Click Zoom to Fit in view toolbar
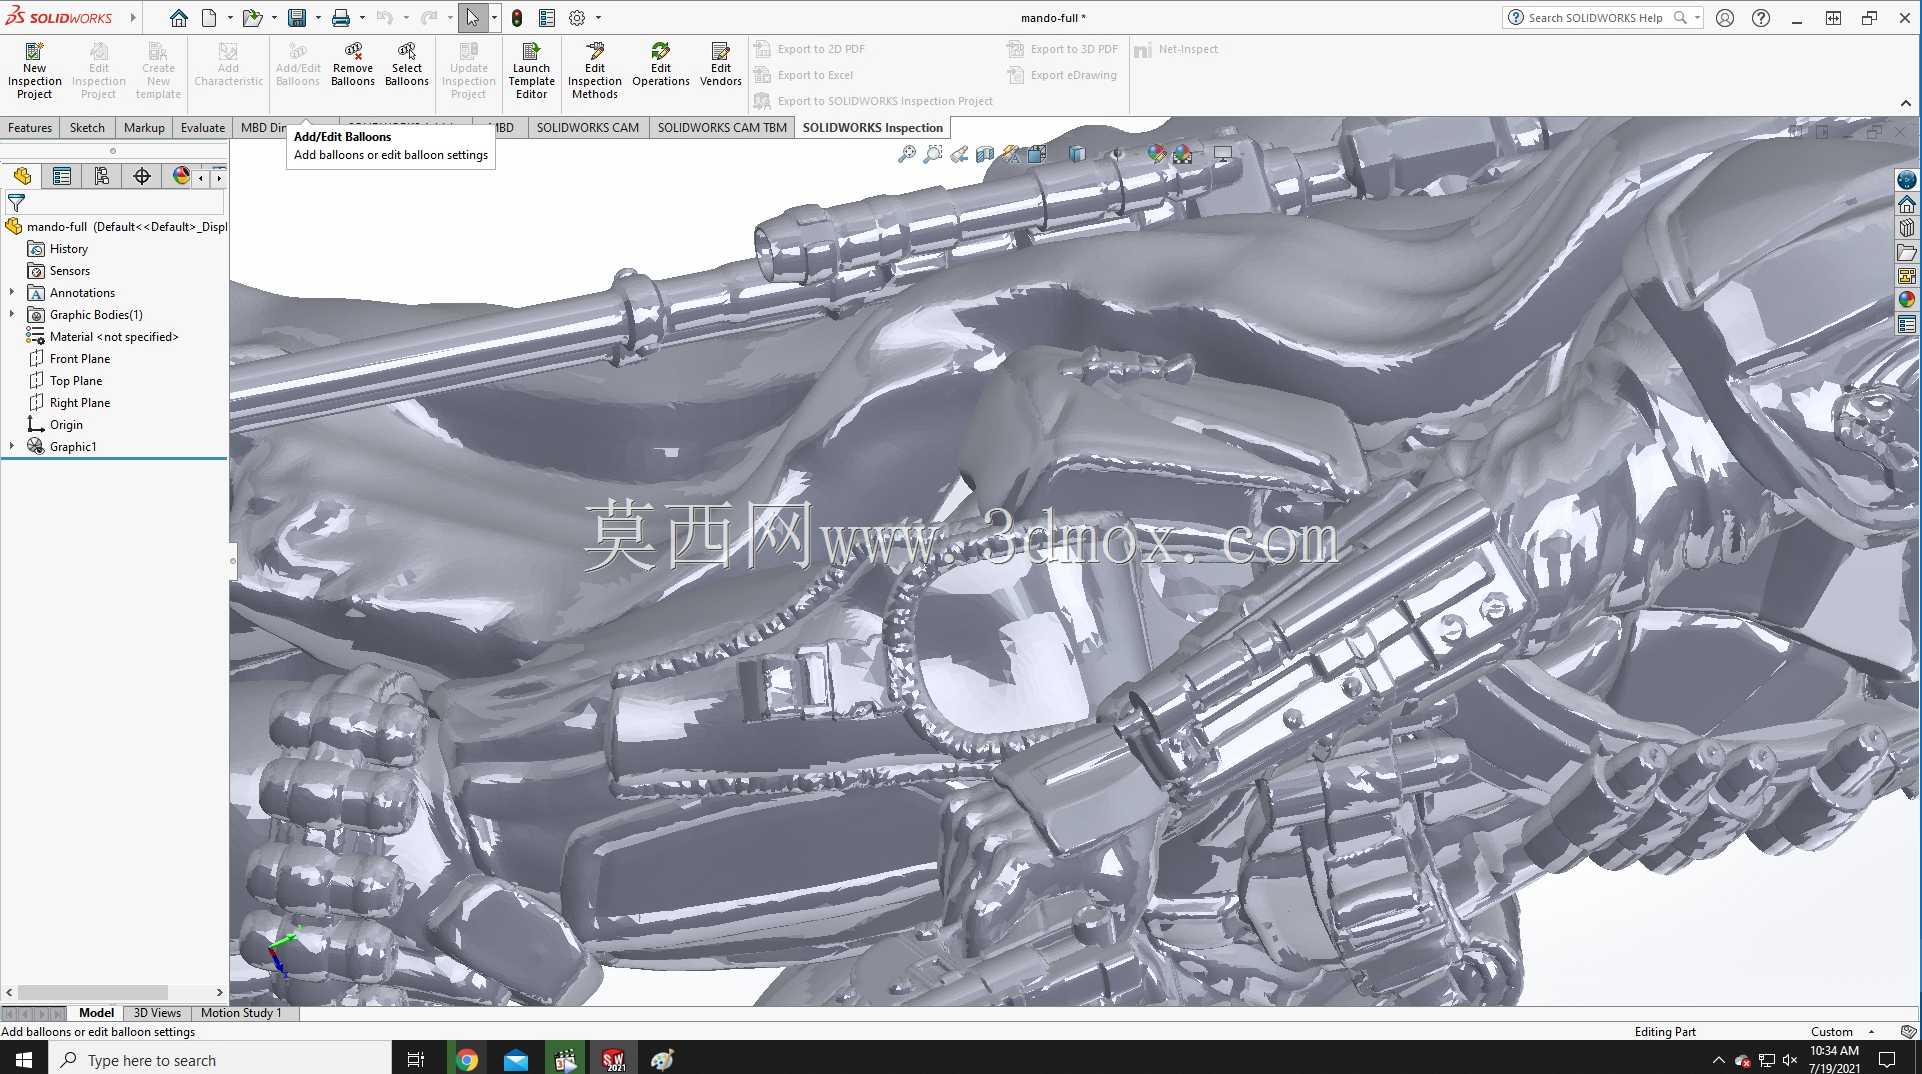1922x1074 pixels. click(x=907, y=154)
